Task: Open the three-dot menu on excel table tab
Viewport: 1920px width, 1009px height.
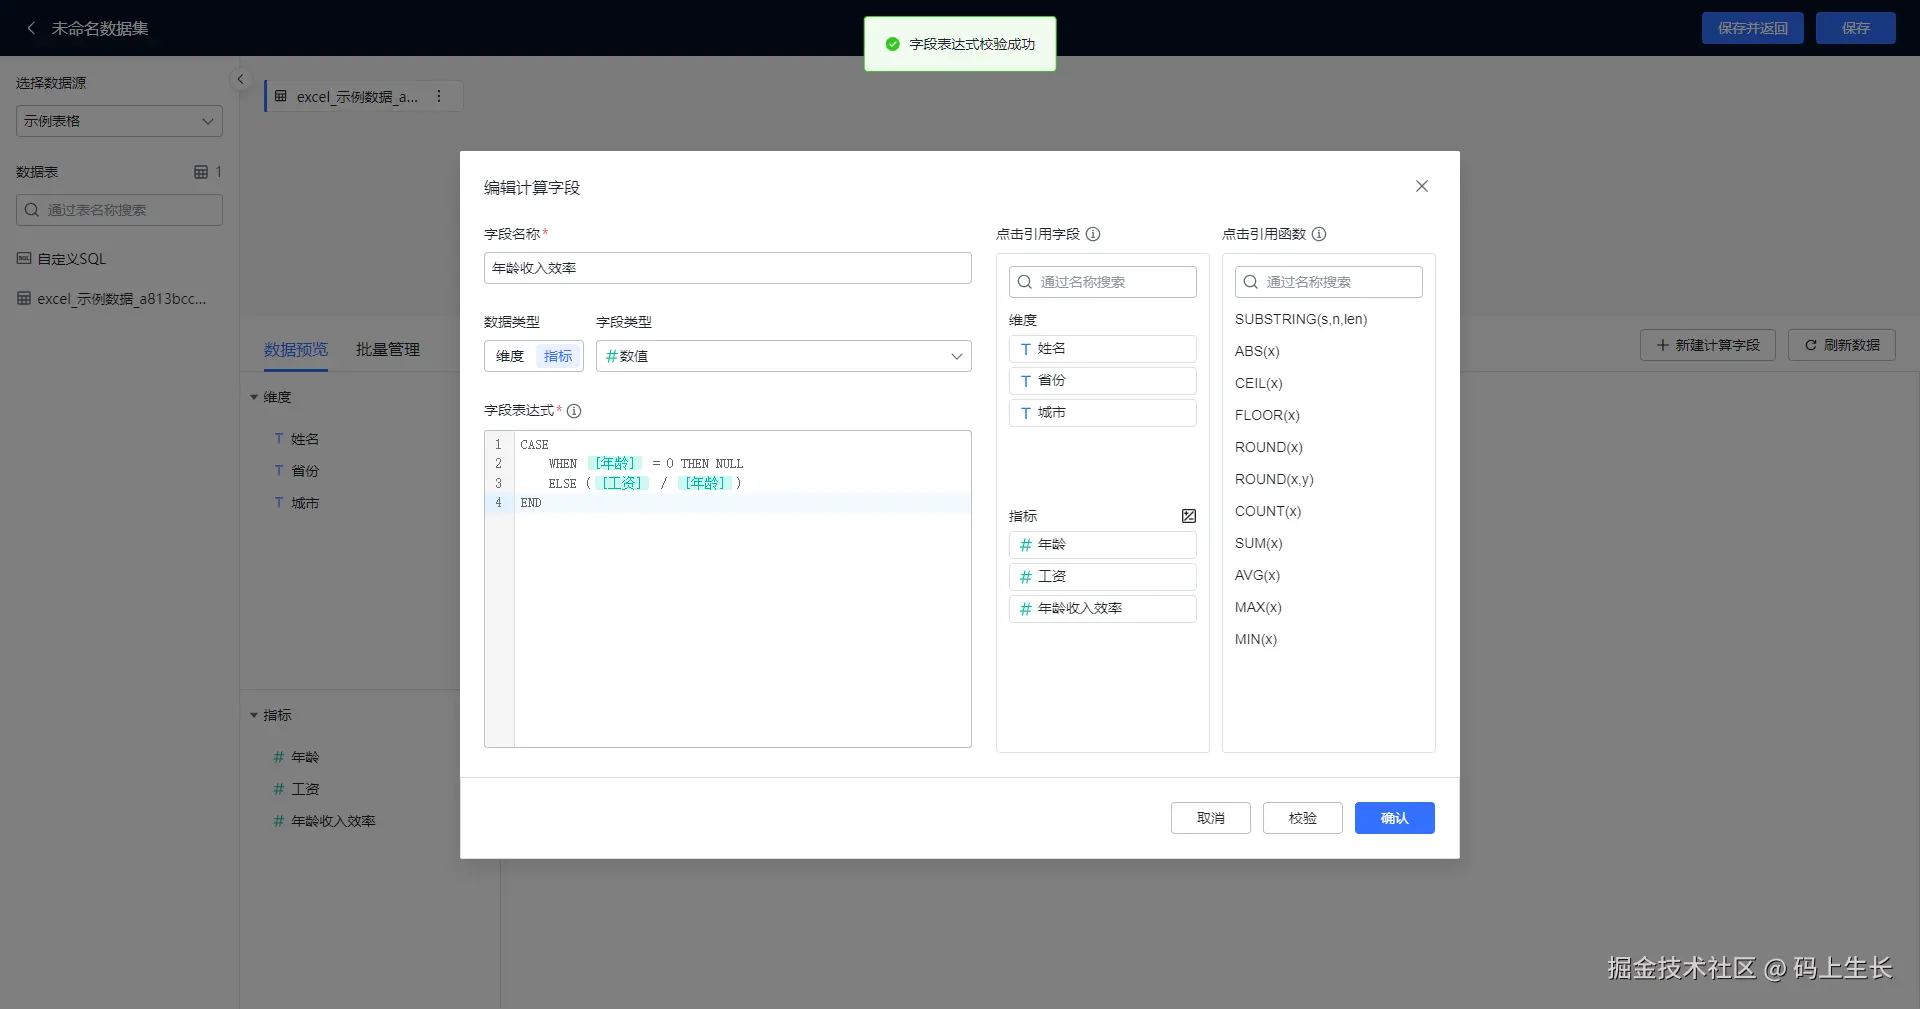Action: [439, 96]
